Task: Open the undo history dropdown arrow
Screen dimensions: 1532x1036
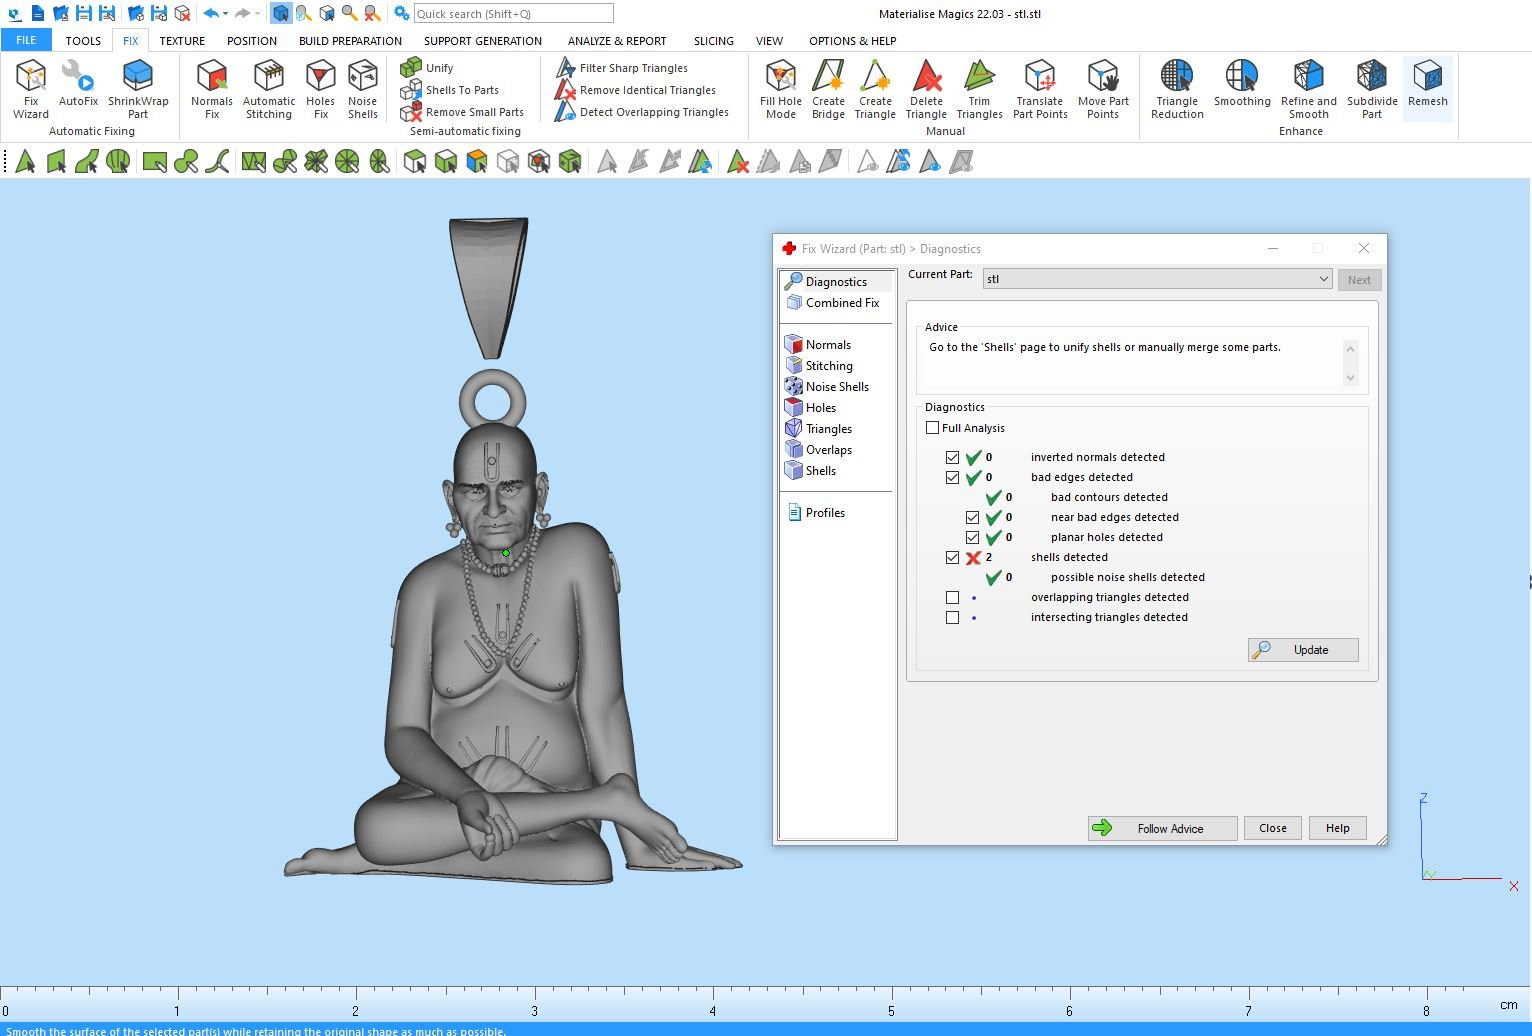Action: 226,14
